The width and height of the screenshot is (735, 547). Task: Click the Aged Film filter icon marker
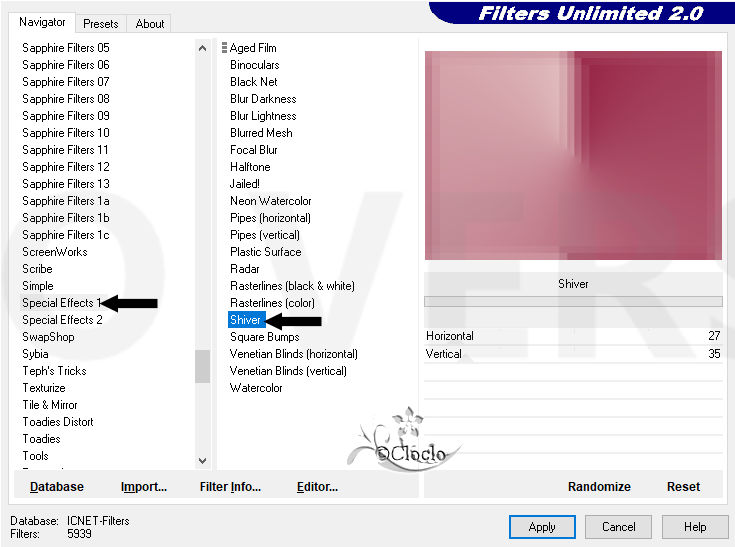click(224, 48)
